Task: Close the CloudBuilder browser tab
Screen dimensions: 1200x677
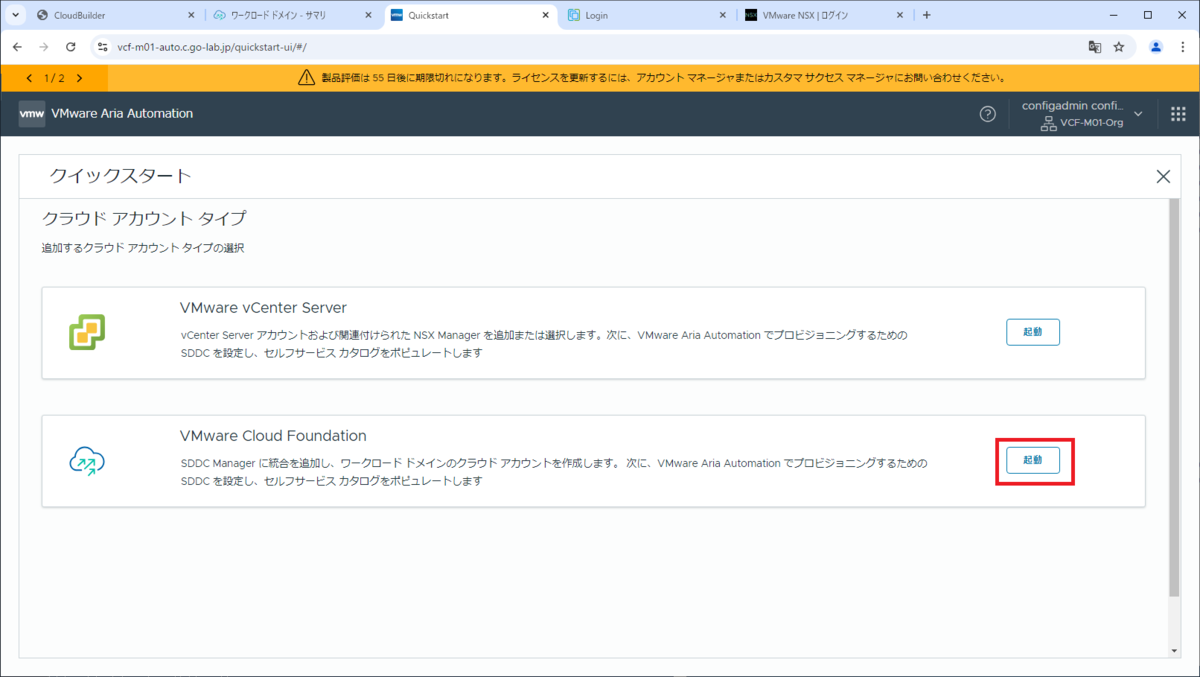Action: click(x=190, y=15)
